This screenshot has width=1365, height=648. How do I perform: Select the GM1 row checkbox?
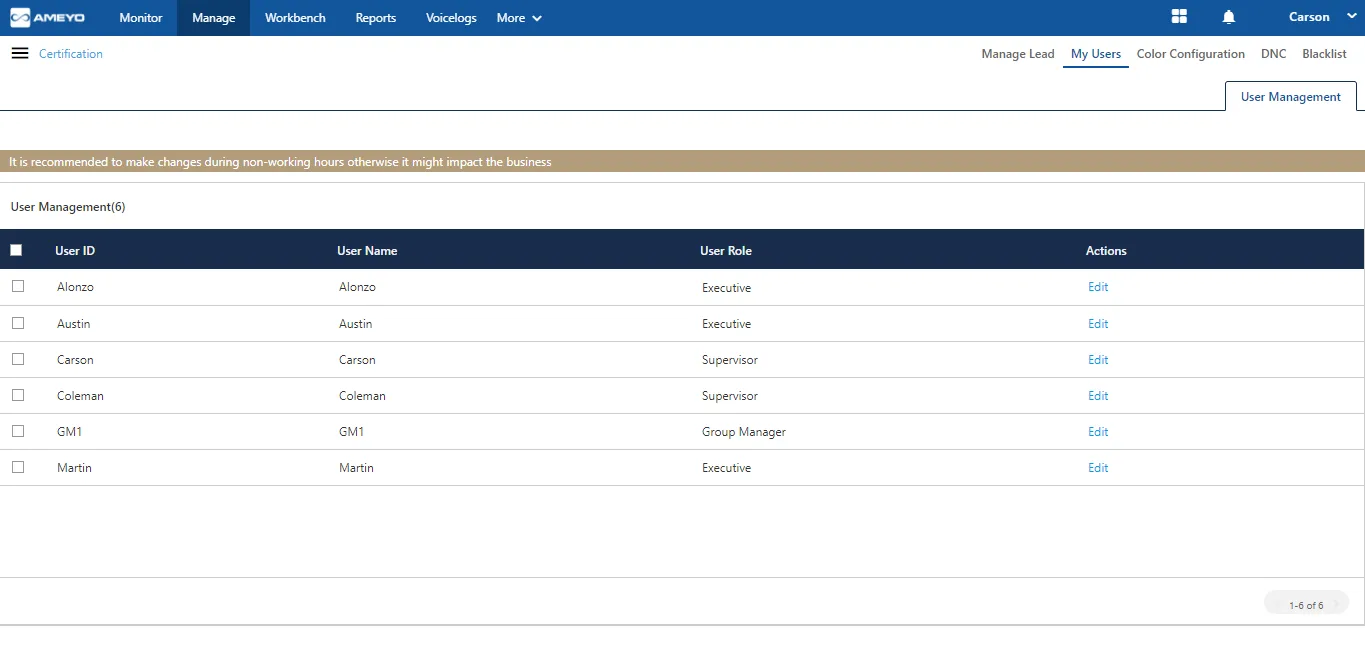pyautogui.click(x=18, y=431)
